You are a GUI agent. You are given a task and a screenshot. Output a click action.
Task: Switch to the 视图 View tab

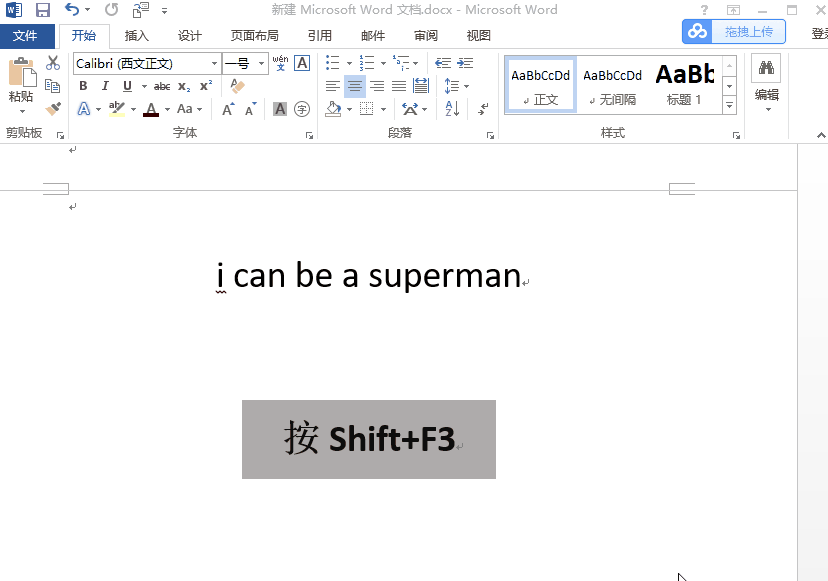[x=478, y=35]
